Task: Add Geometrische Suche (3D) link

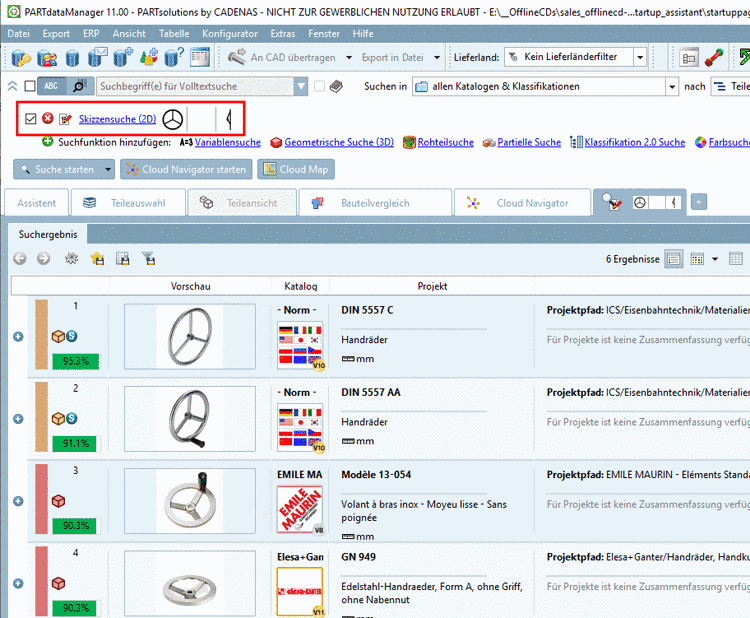Action: (x=339, y=142)
